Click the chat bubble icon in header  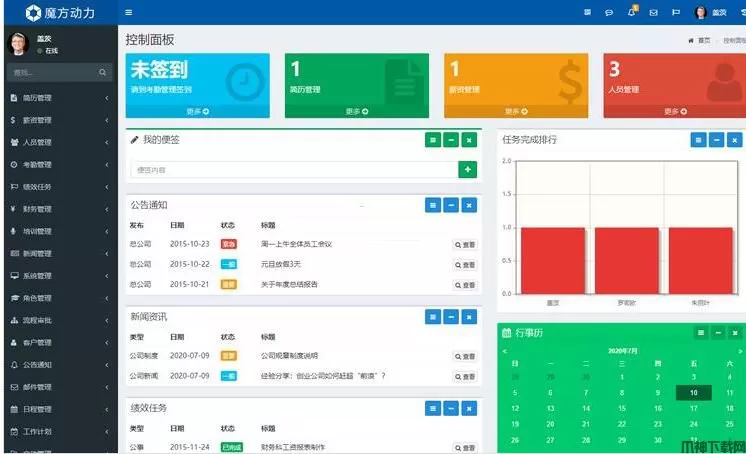pos(609,12)
